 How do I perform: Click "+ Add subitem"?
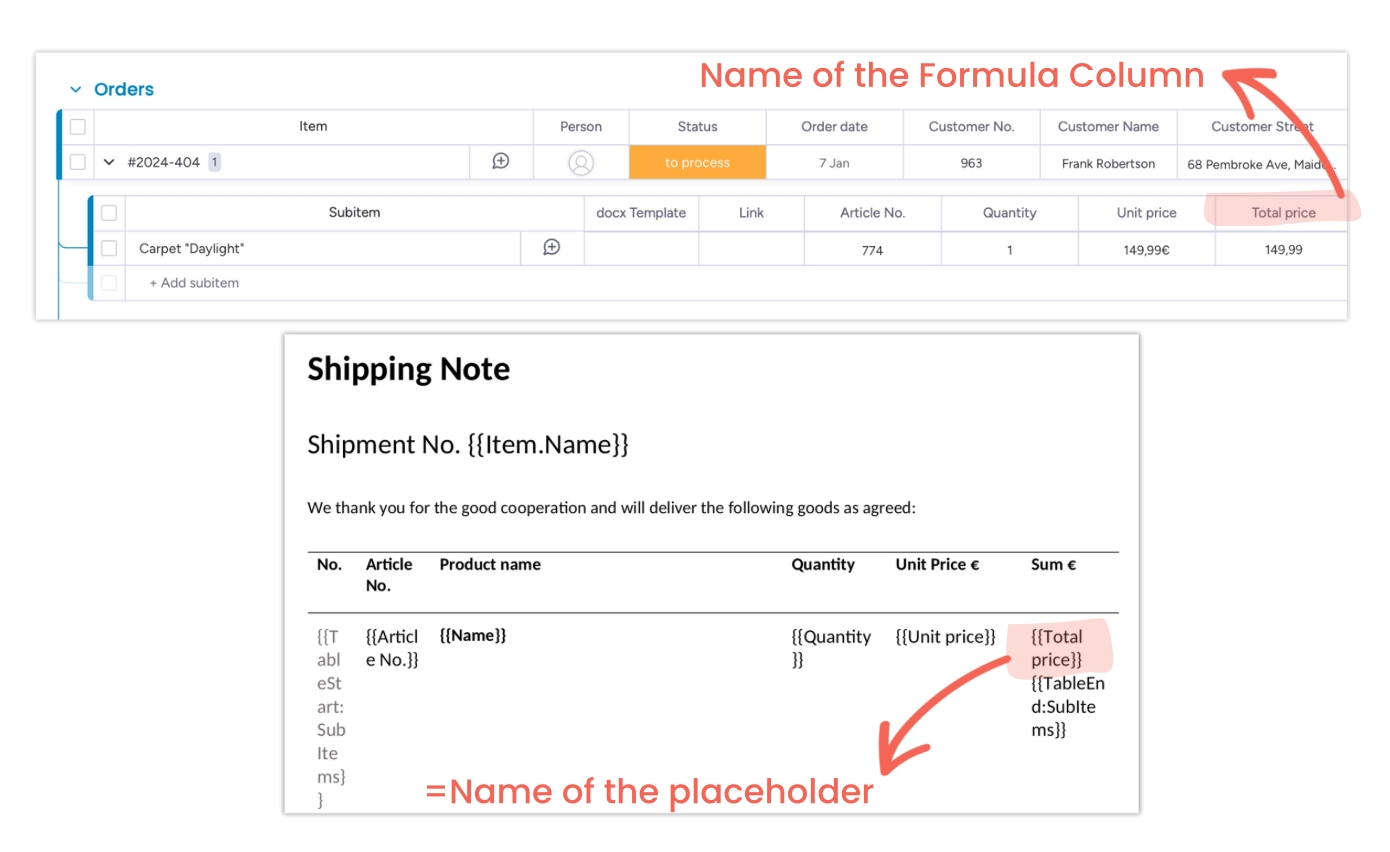coord(194,283)
